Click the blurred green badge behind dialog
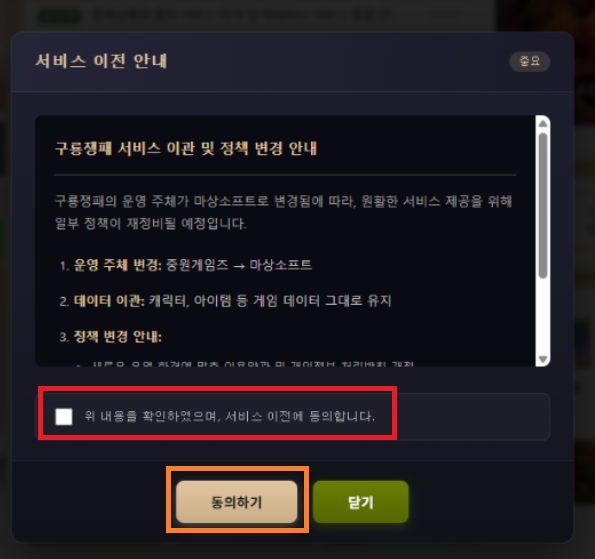 coord(60,16)
